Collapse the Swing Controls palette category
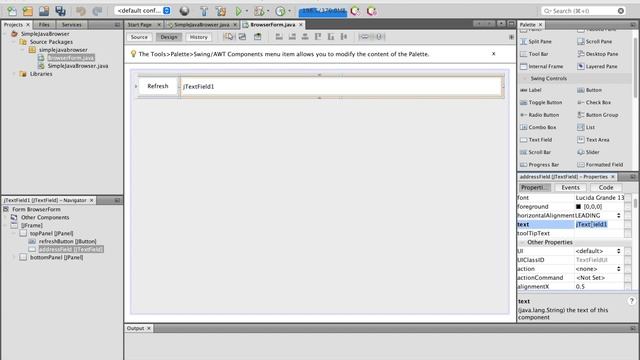Image resolution: width=640 pixels, height=360 pixels. 525,78
